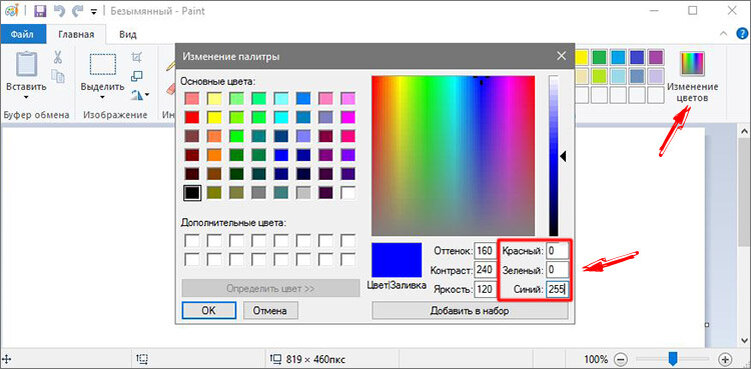Image resolution: width=751 pixels, height=369 pixels.
Task: Select the purple ribbon palette color
Action: pyautogui.click(x=655, y=57)
